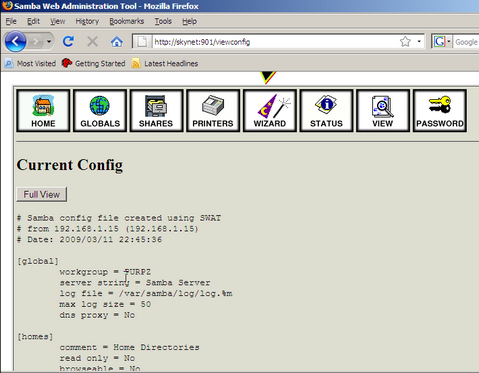Open the GLOBALS settings icon
Screen dimensions: 479x373
pyautogui.click(x=100, y=111)
